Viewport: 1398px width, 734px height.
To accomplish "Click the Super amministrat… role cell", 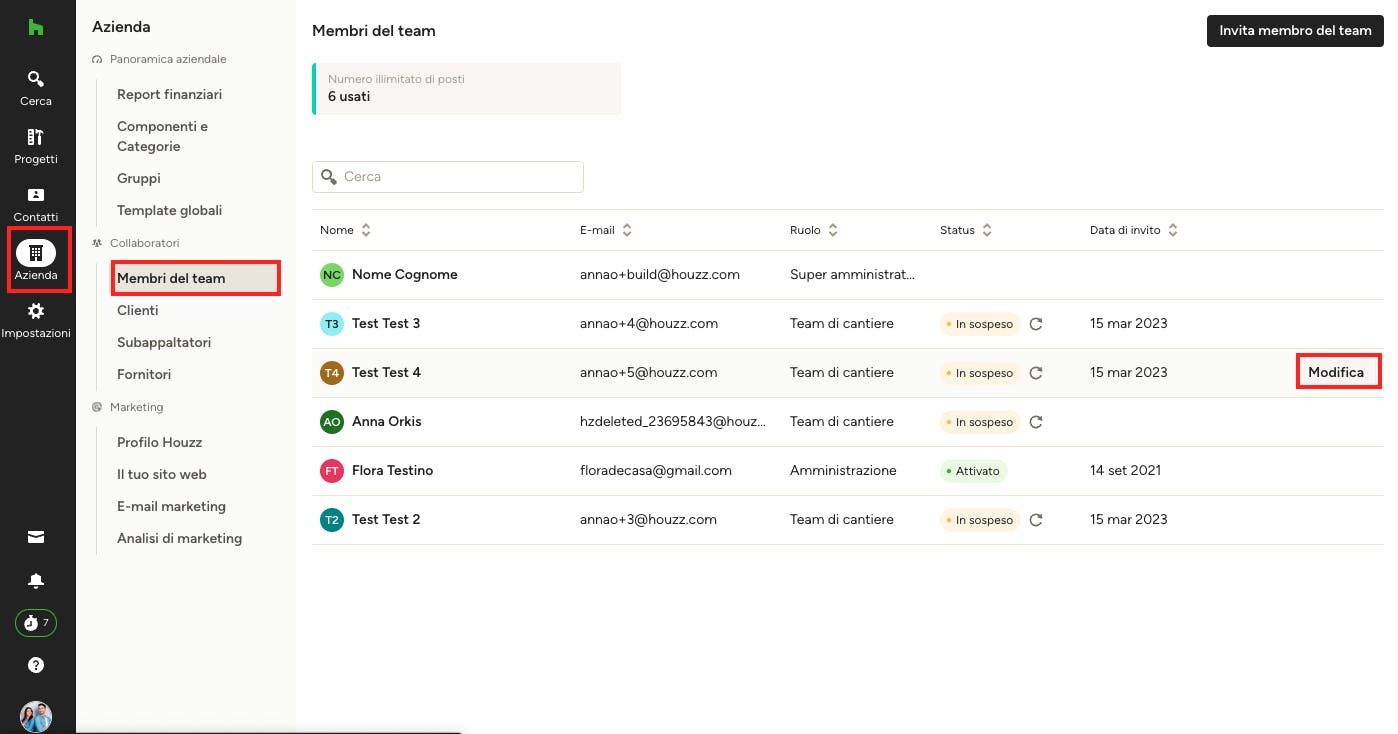I will click(852, 275).
